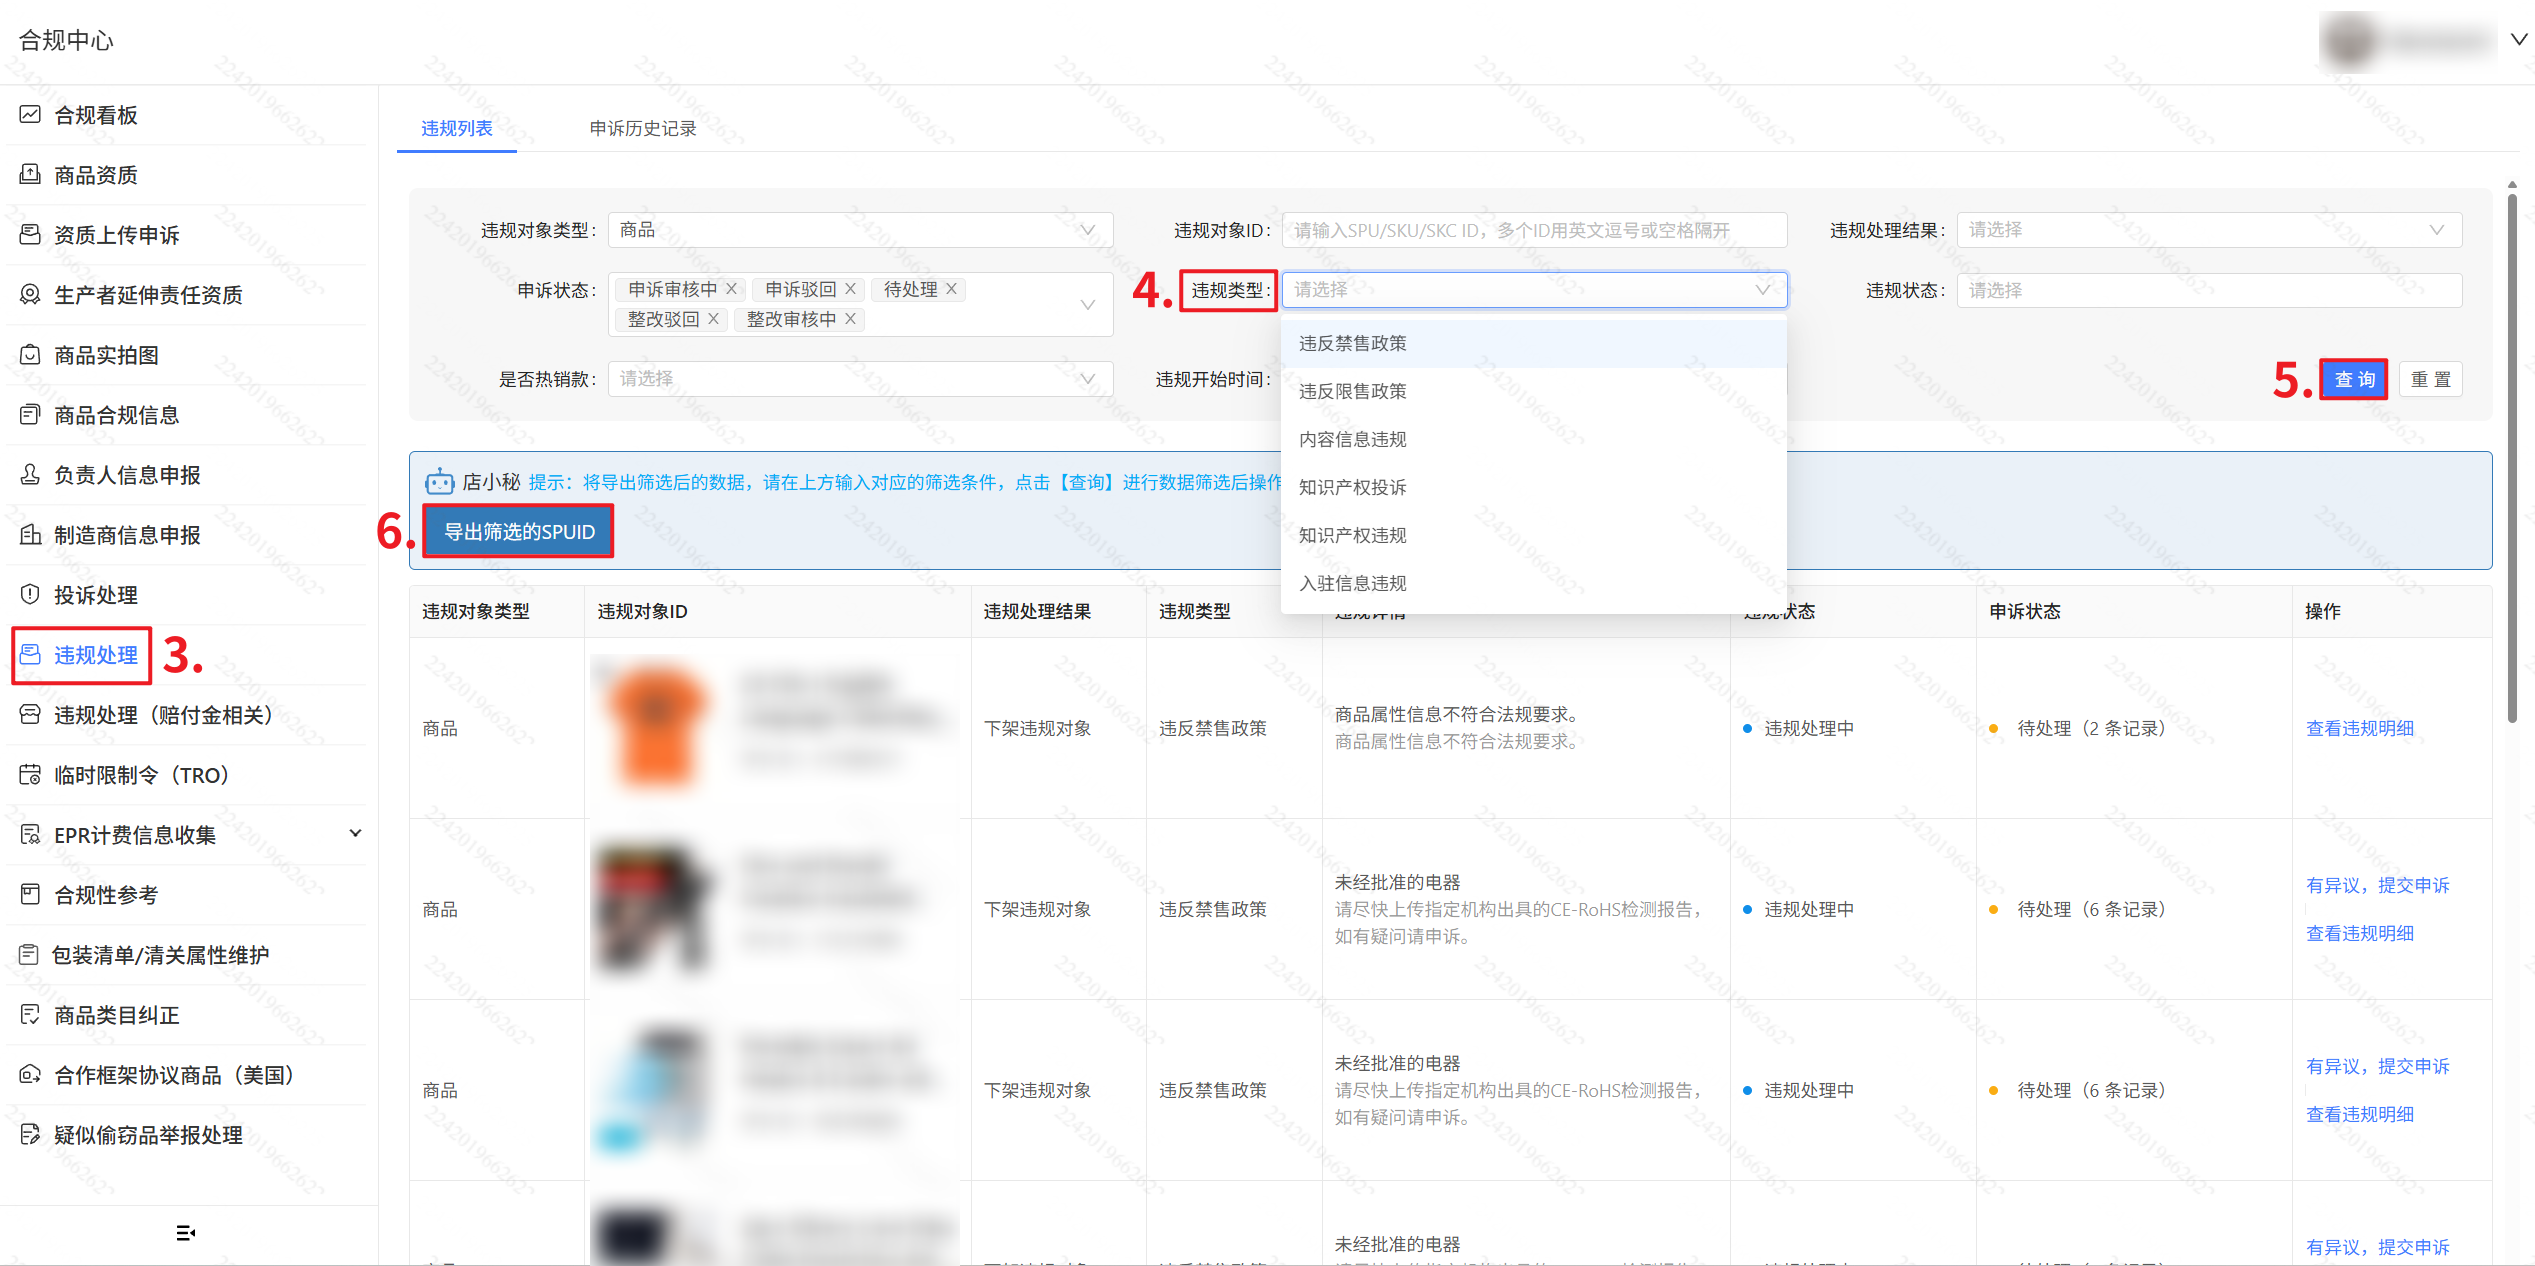Select 违反禁售政策 from the dropdown list

[1533, 343]
